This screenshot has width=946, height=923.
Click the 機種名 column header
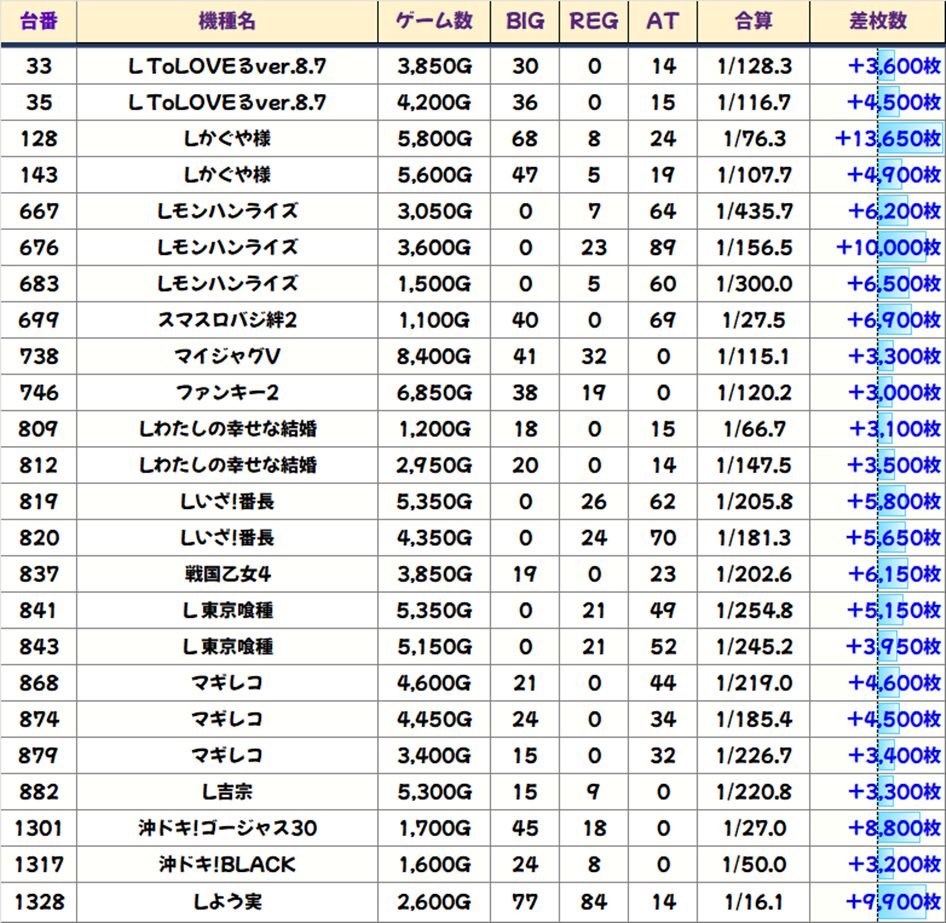pos(227,22)
